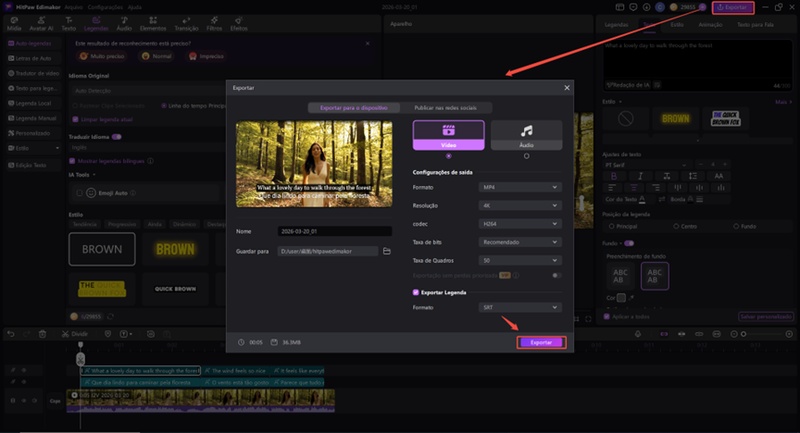This screenshot has height=433, width=800.
Task: Toggle the Exportar Legenda checkbox
Action: point(416,292)
